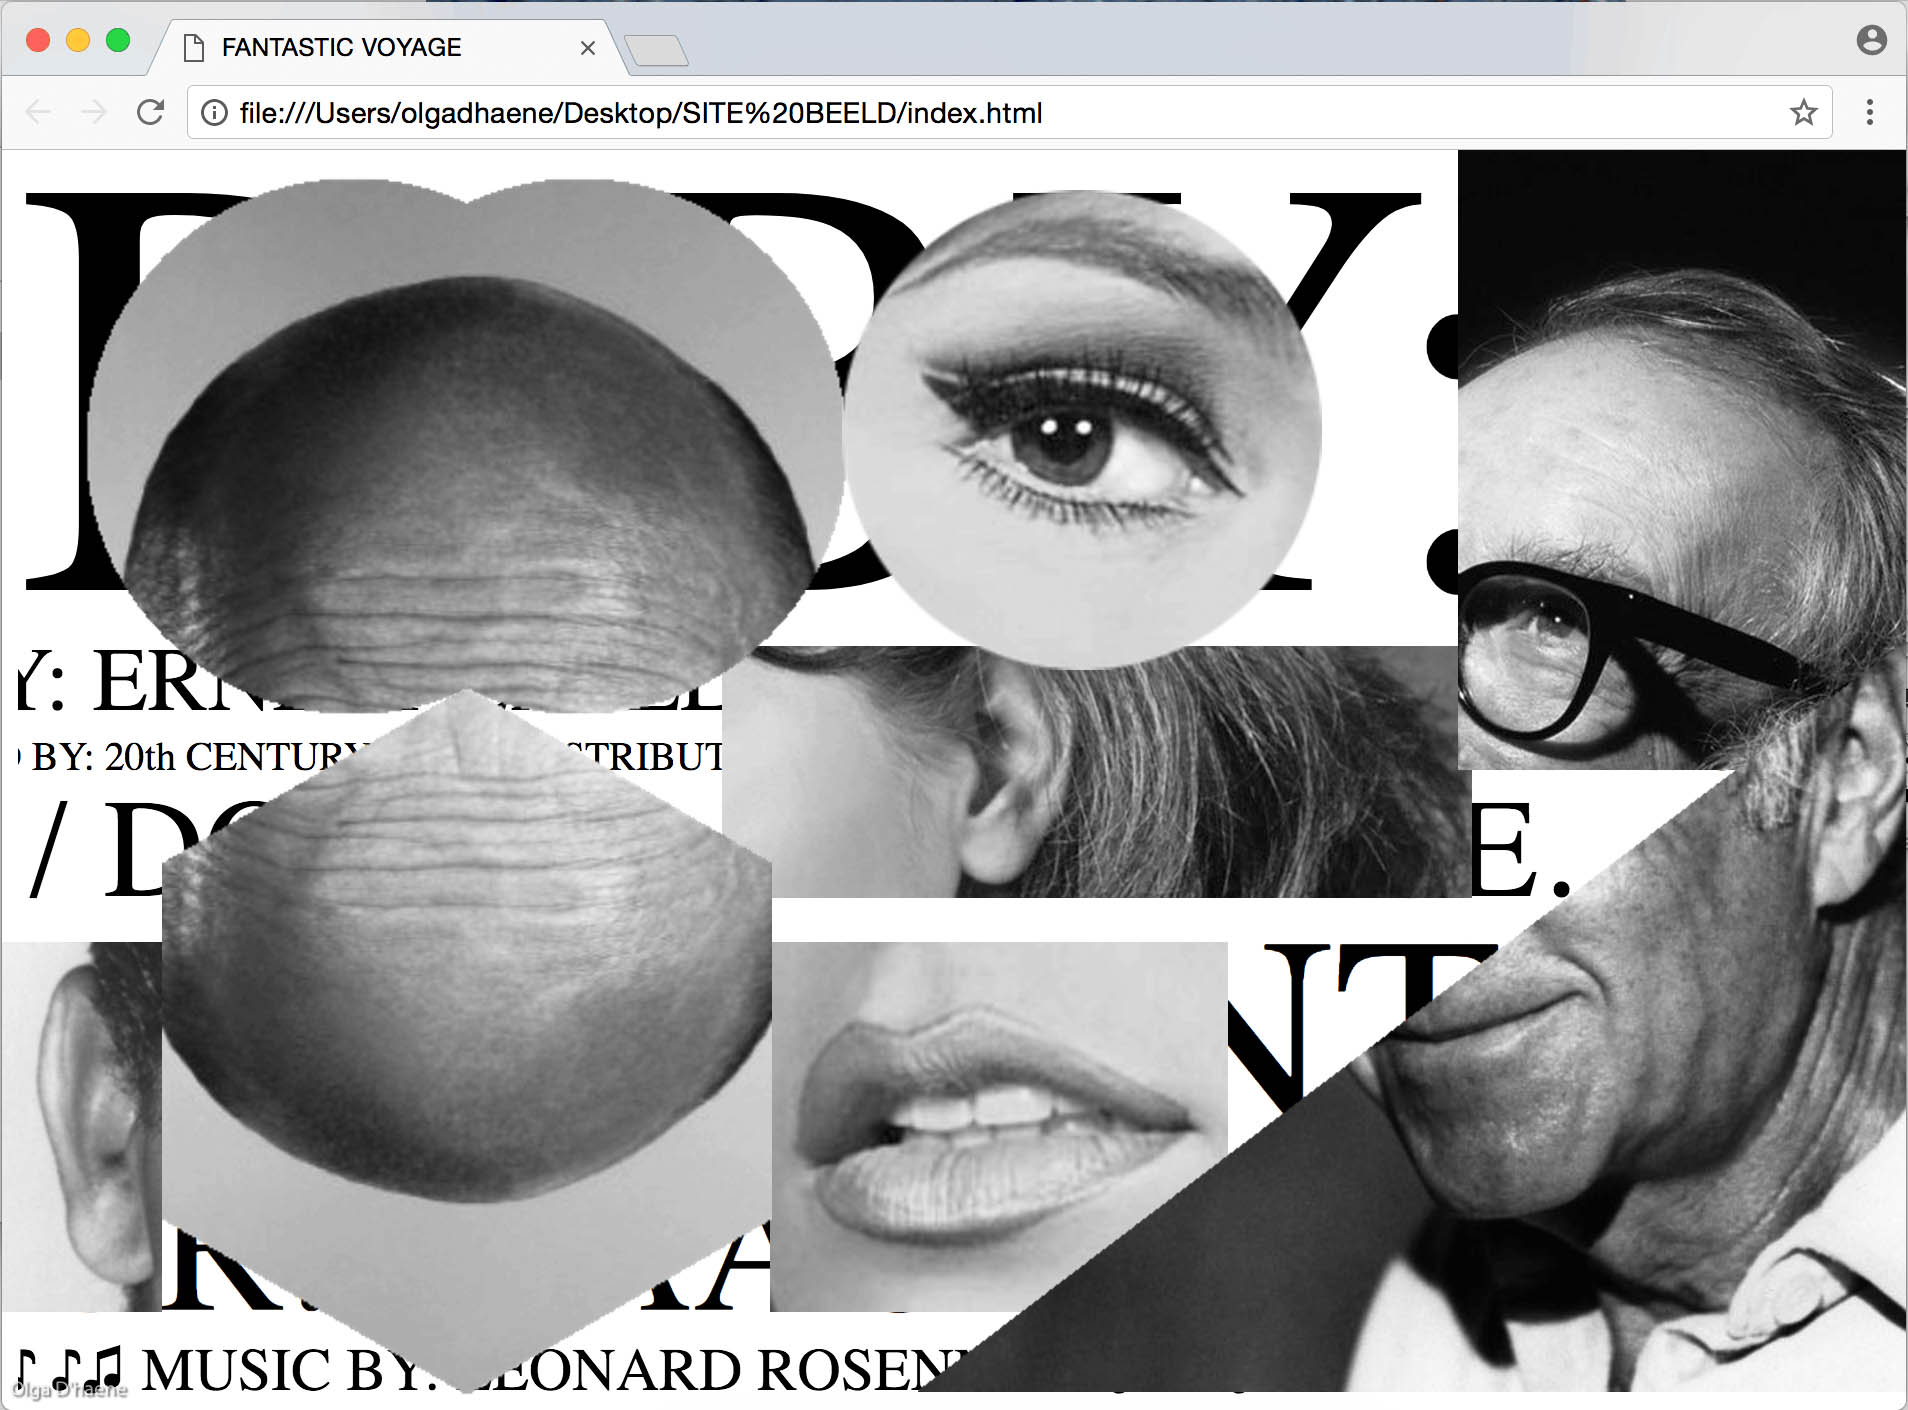Click the 'MUSIC BY' text

pyautogui.click(x=290, y=1370)
